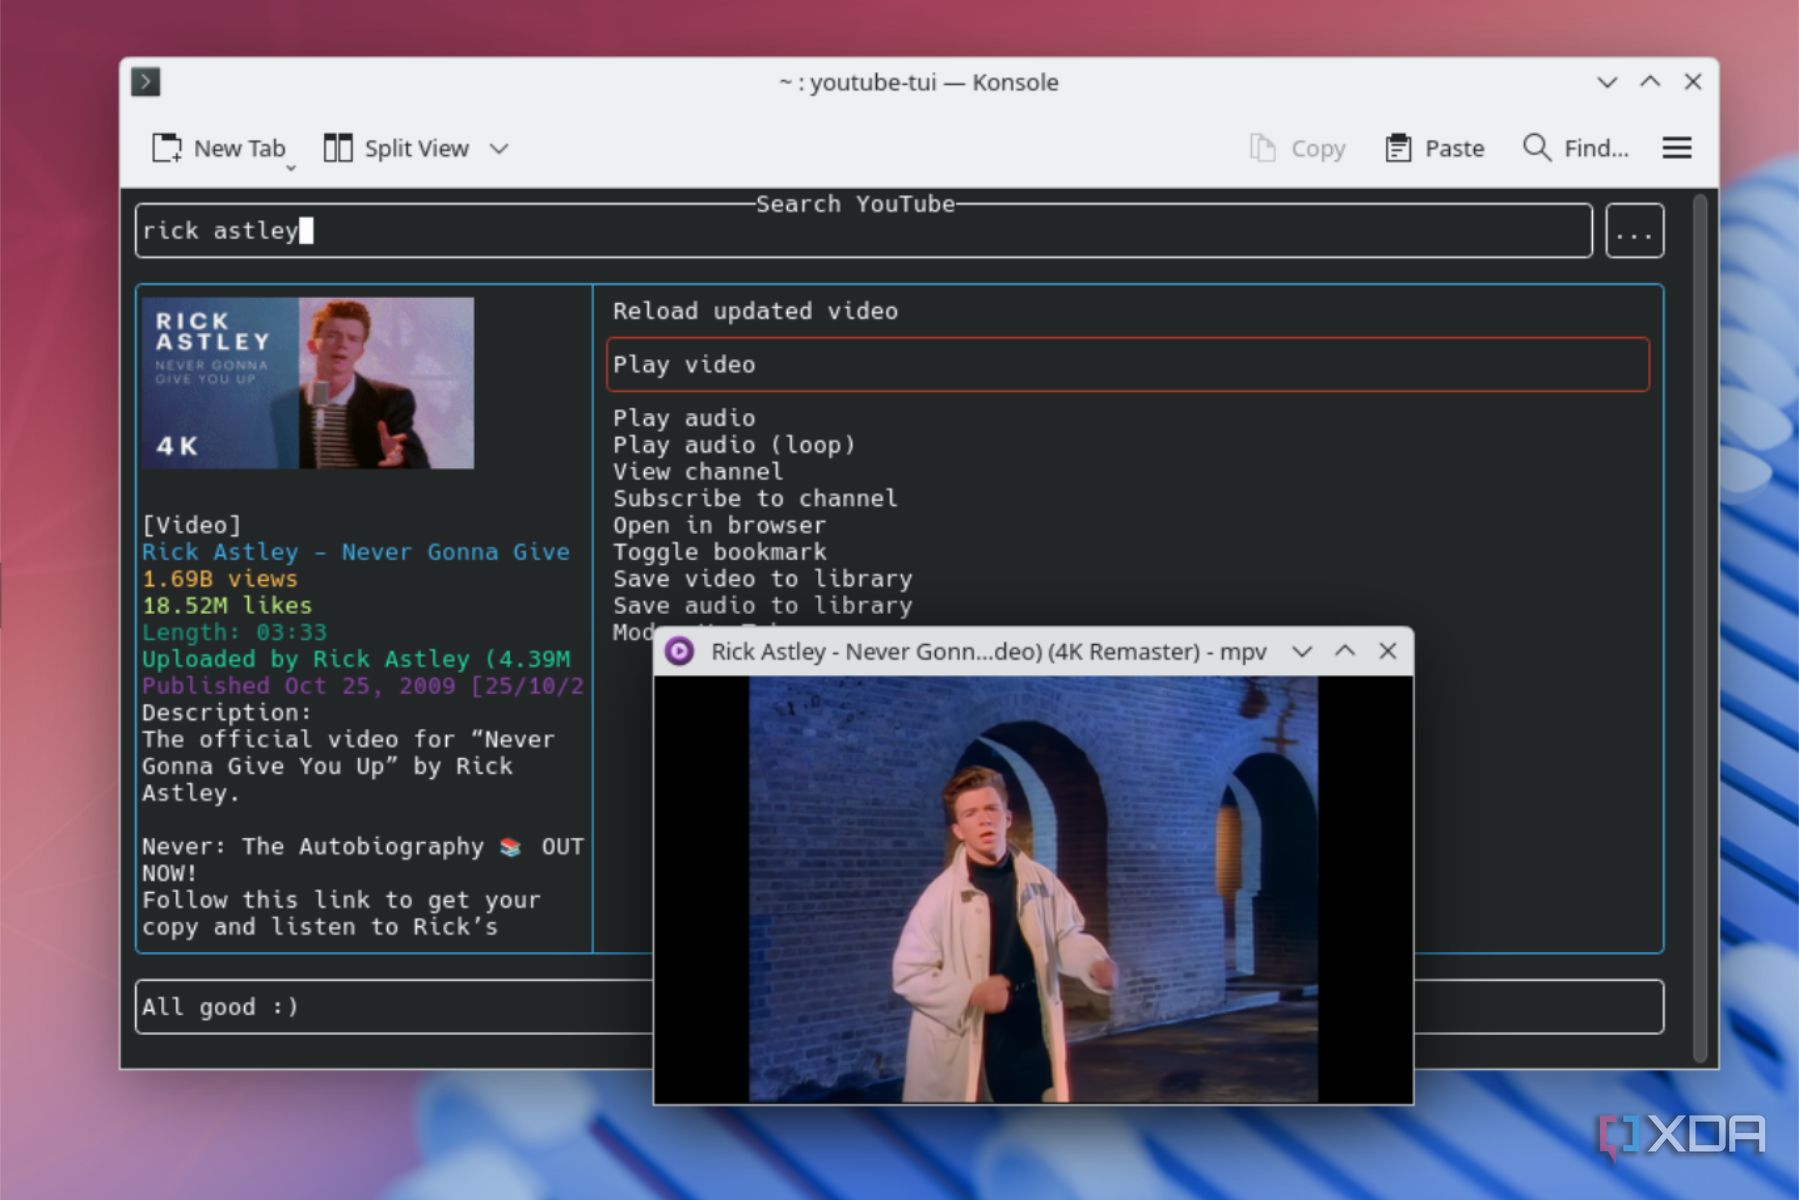Minimize the mpv player window

1302,652
